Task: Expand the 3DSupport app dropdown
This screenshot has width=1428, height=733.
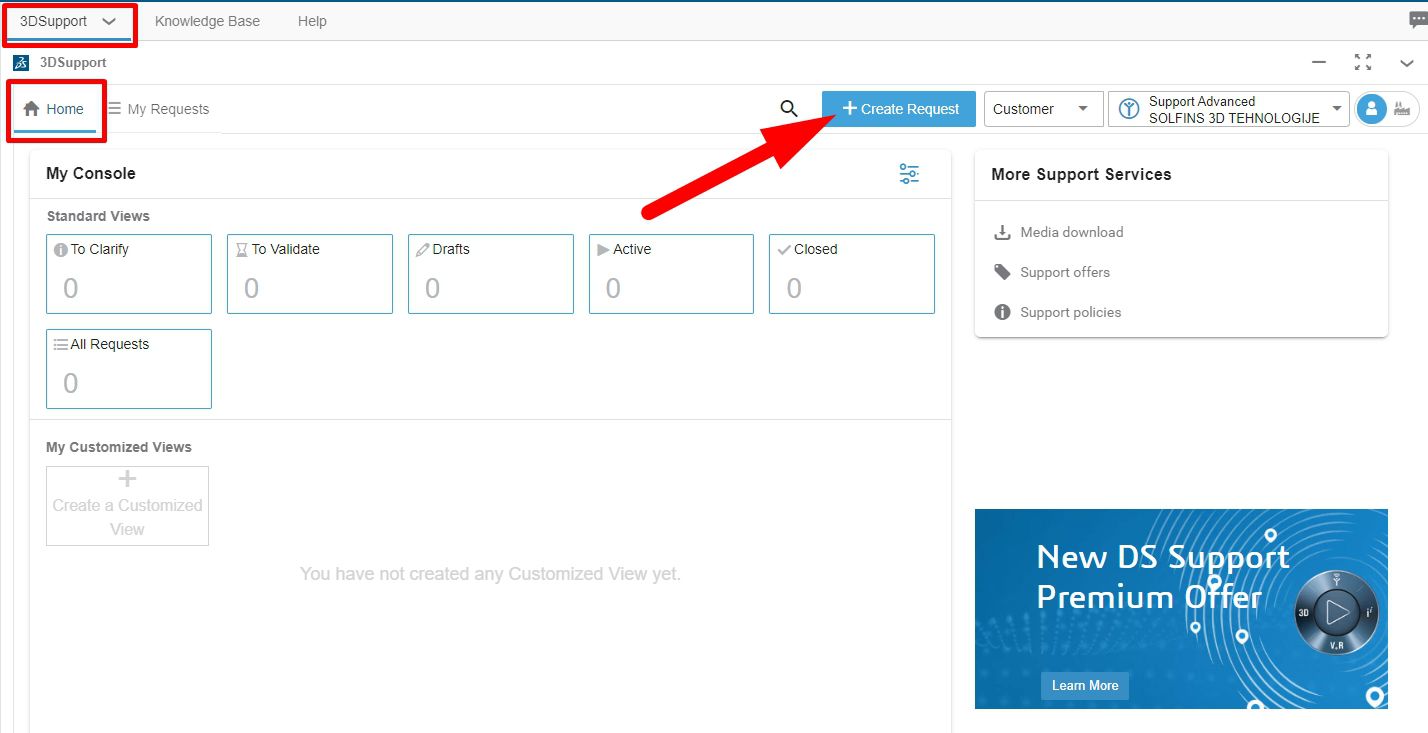Action: coord(107,20)
